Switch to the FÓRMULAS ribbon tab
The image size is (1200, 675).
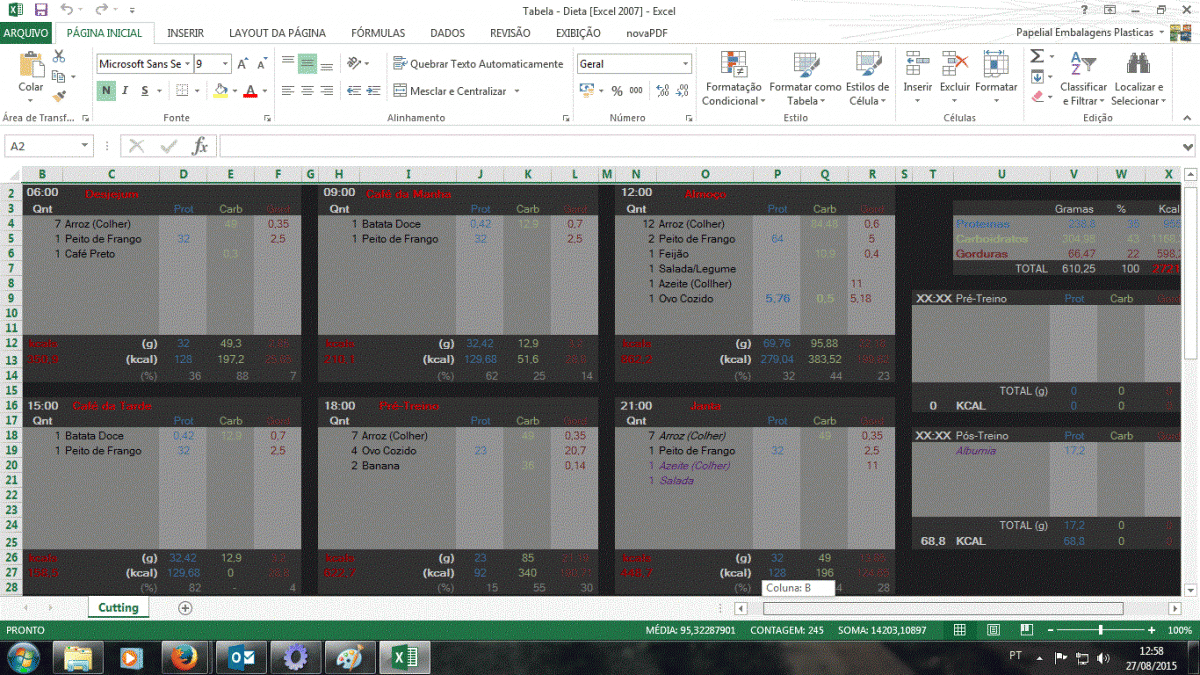coord(378,33)
